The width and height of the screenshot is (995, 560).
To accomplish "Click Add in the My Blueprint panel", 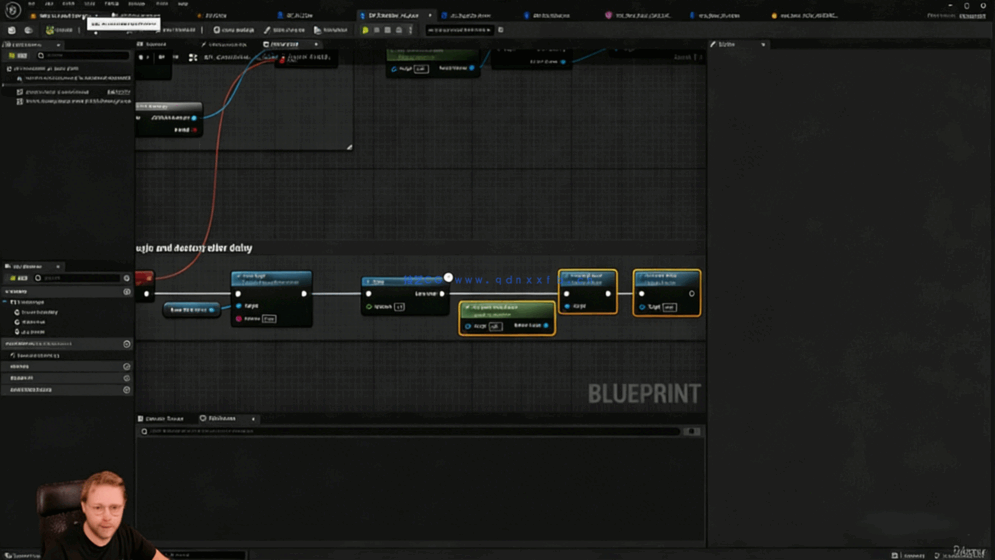I will click(x=18, y=278).
